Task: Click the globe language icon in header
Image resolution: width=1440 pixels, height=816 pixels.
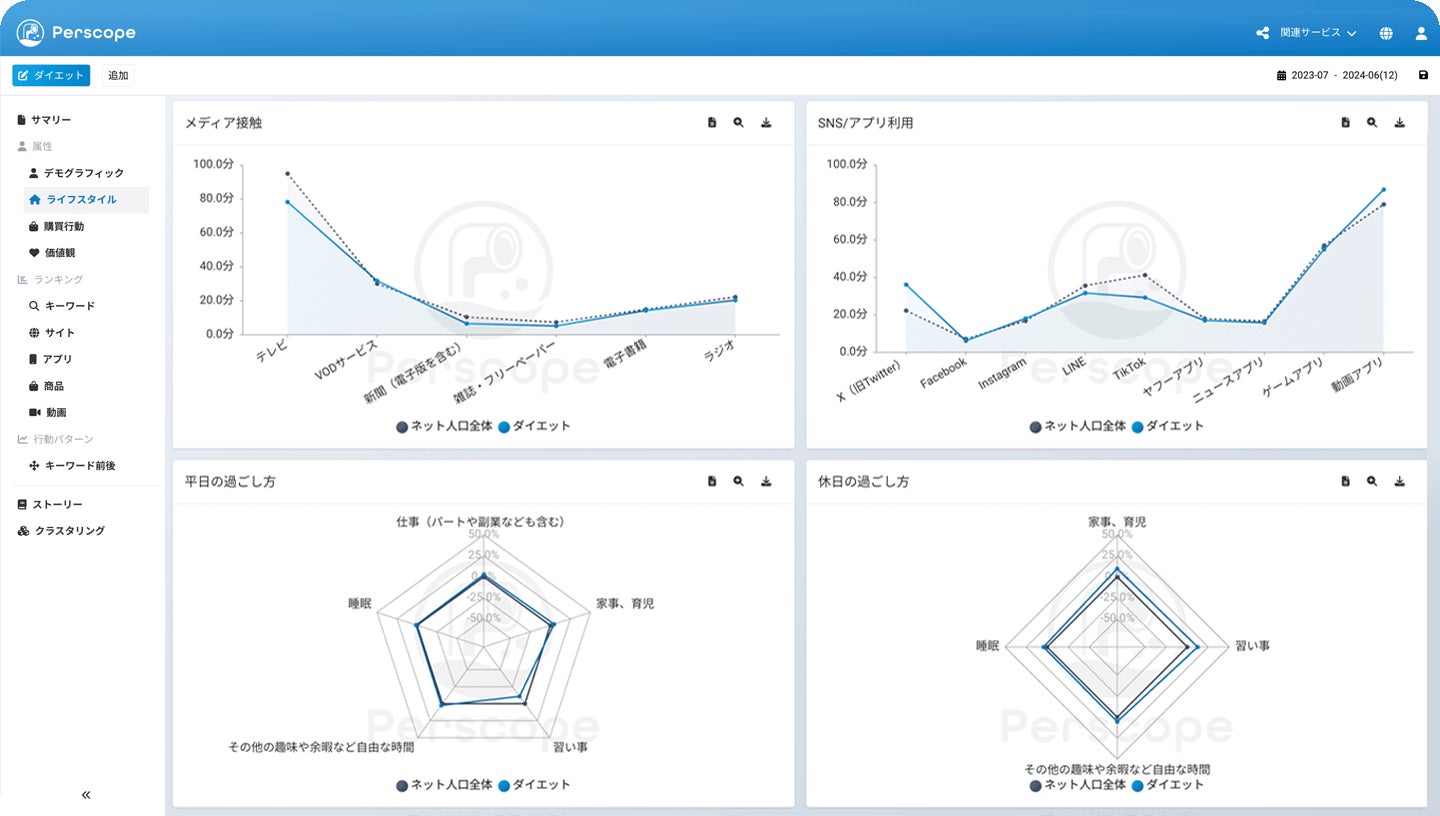Action: [x=1386, y=33]
